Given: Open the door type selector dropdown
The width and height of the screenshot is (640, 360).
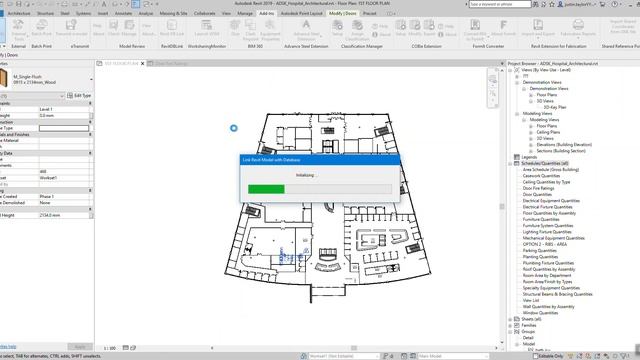Looking at the screenshot, I should (x=91, y=79).
